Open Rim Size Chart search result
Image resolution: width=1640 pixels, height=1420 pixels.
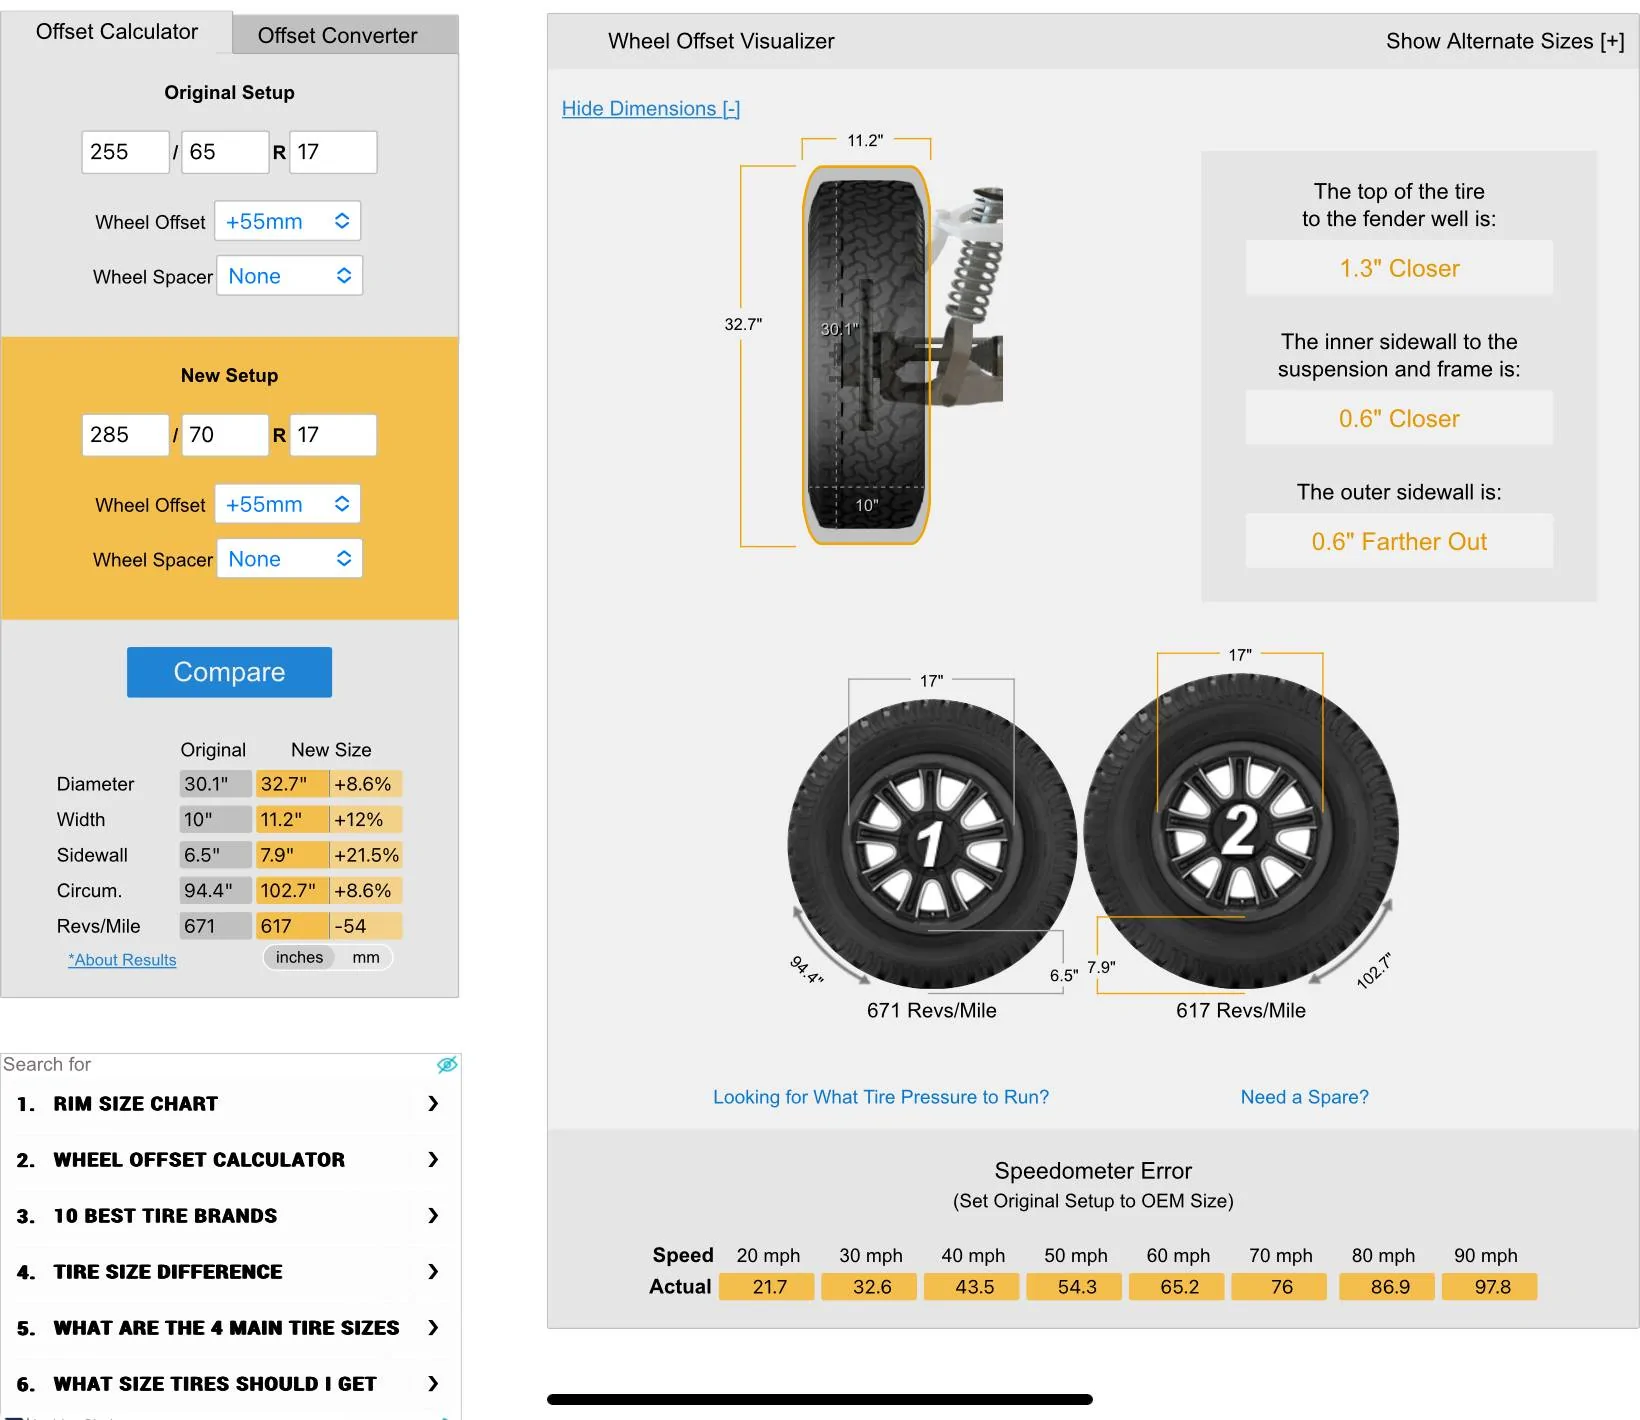coord(136,1104)
